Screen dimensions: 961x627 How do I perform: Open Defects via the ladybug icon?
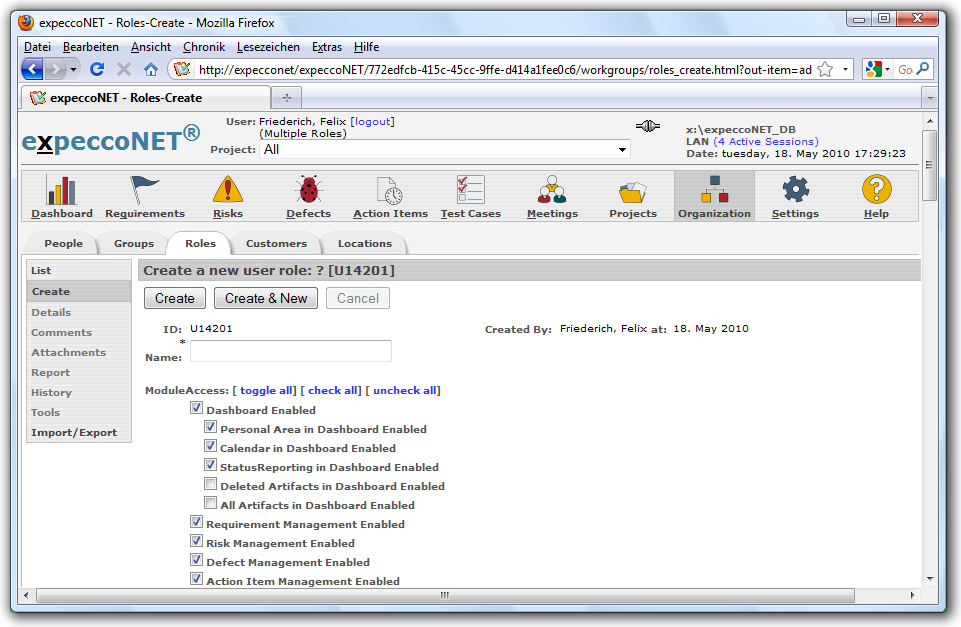tap(308, 190)
